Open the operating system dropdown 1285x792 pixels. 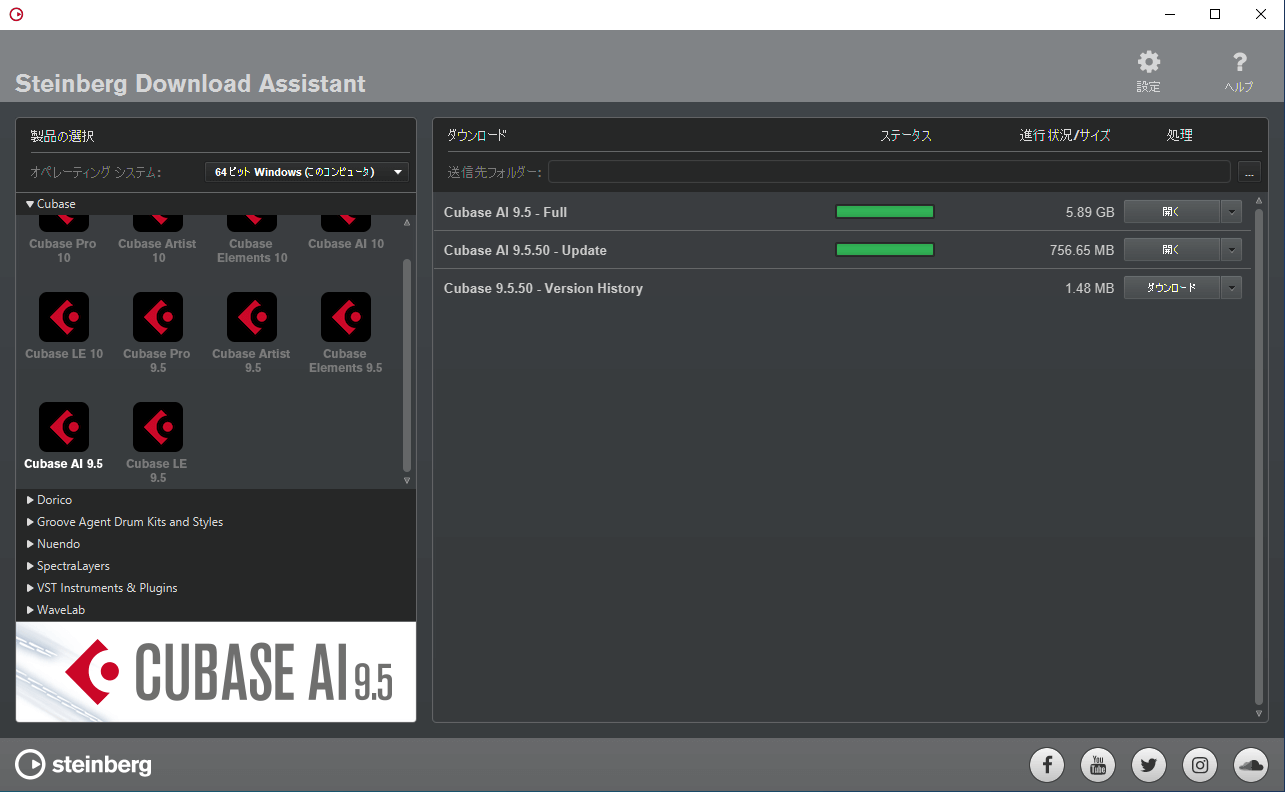(307, 172)
